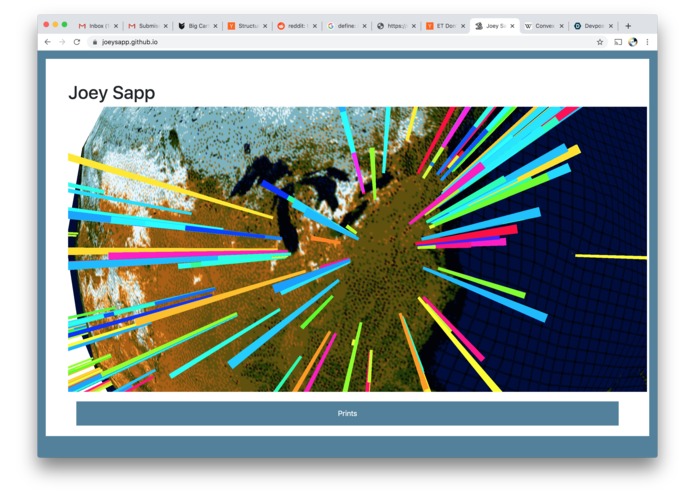Image resolution: width=695 pixels, height=494 pixels.
Task: Bookmark this page with the star icon
Action: (x=600, y=42)
